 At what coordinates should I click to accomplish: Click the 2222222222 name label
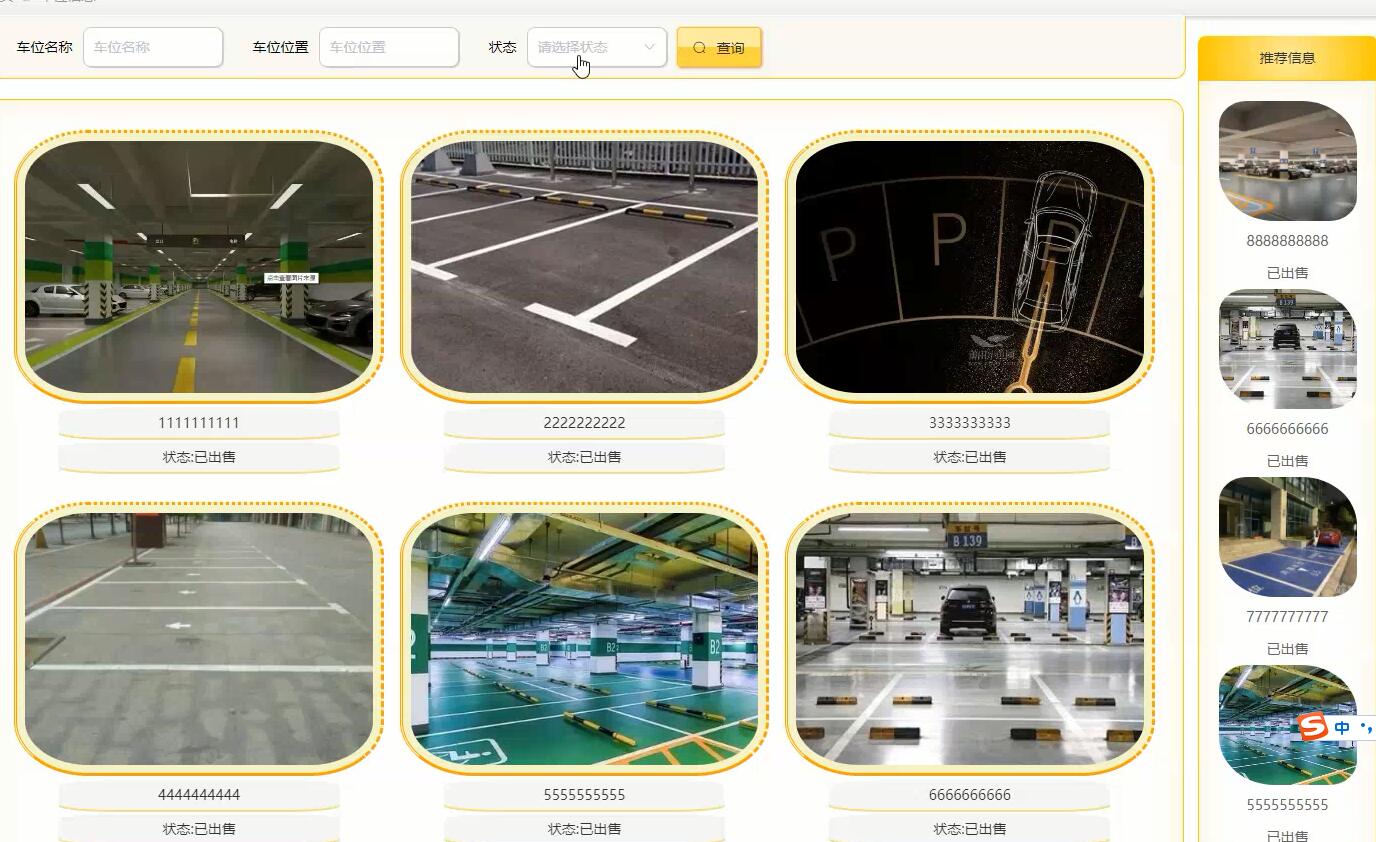click(584, 423)
